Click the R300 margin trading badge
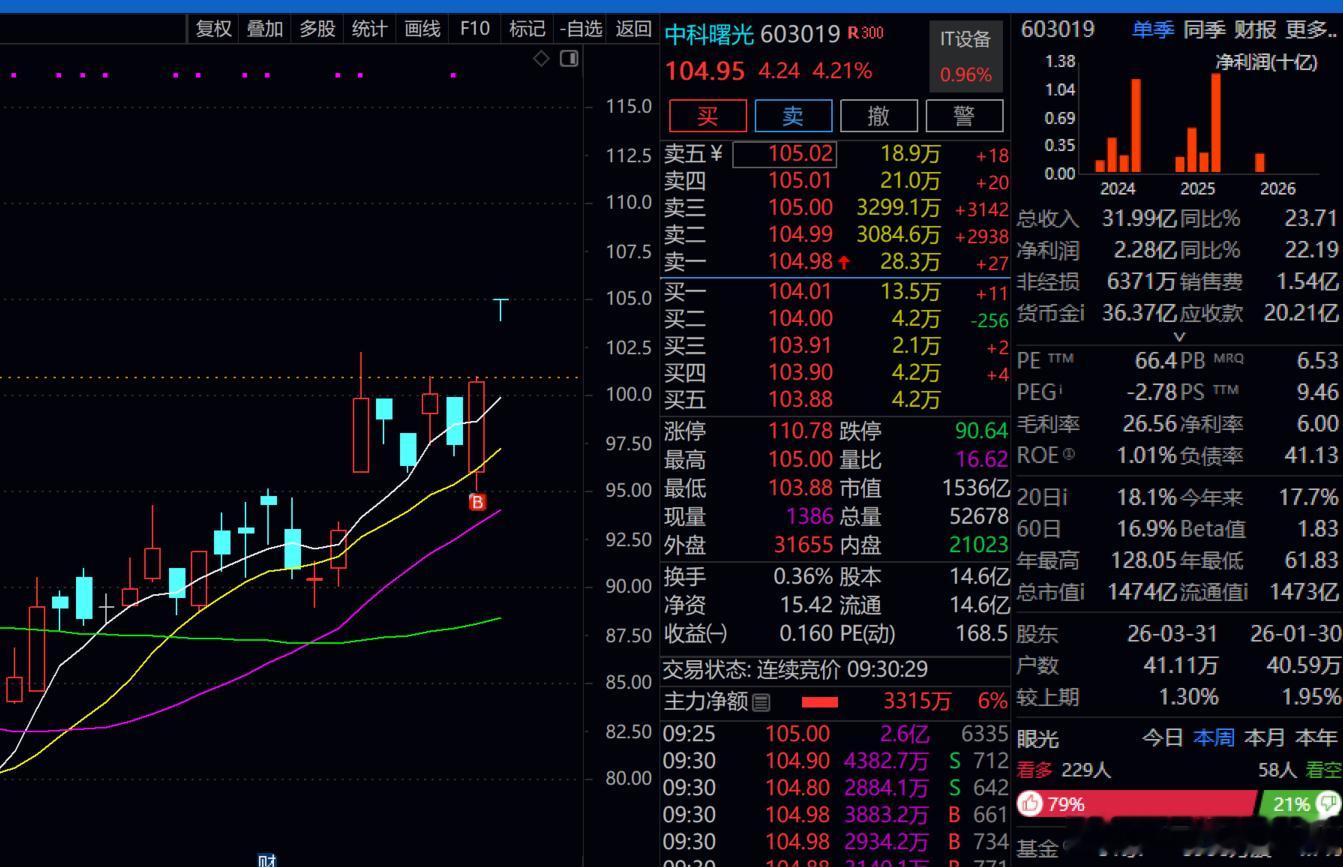This screenshot has height=867, width=1343. click(x=866, y=33)
